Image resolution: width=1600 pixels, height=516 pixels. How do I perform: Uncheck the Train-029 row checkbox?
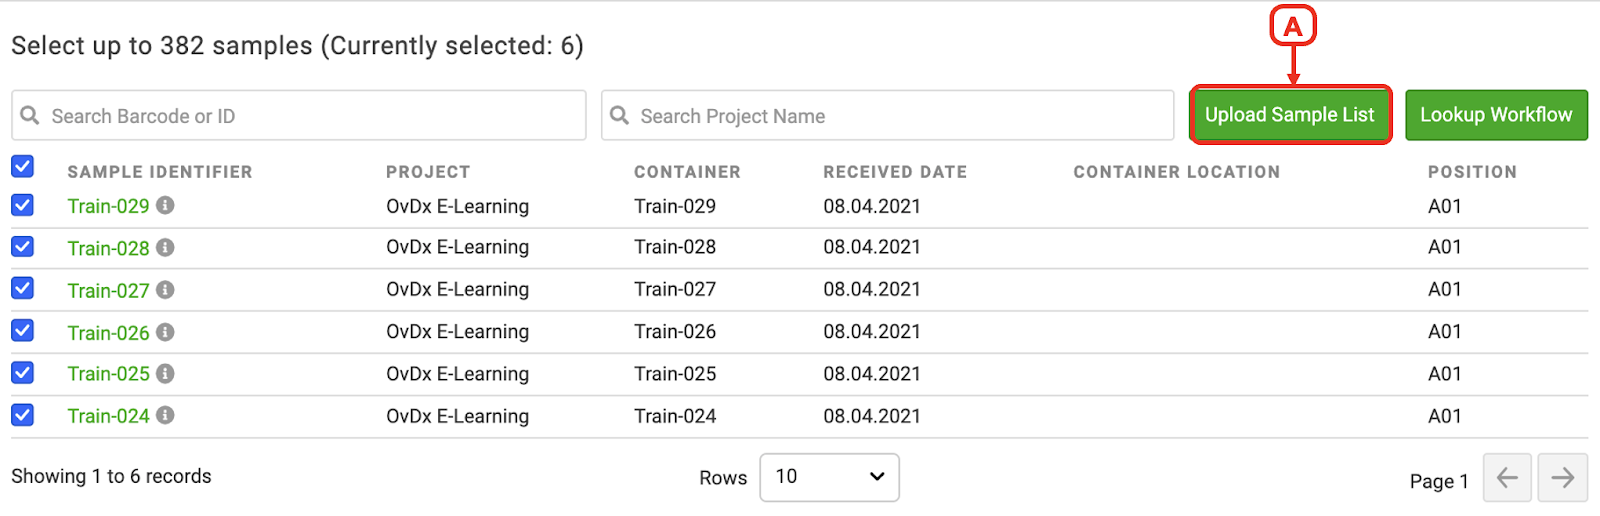point(22,205)
